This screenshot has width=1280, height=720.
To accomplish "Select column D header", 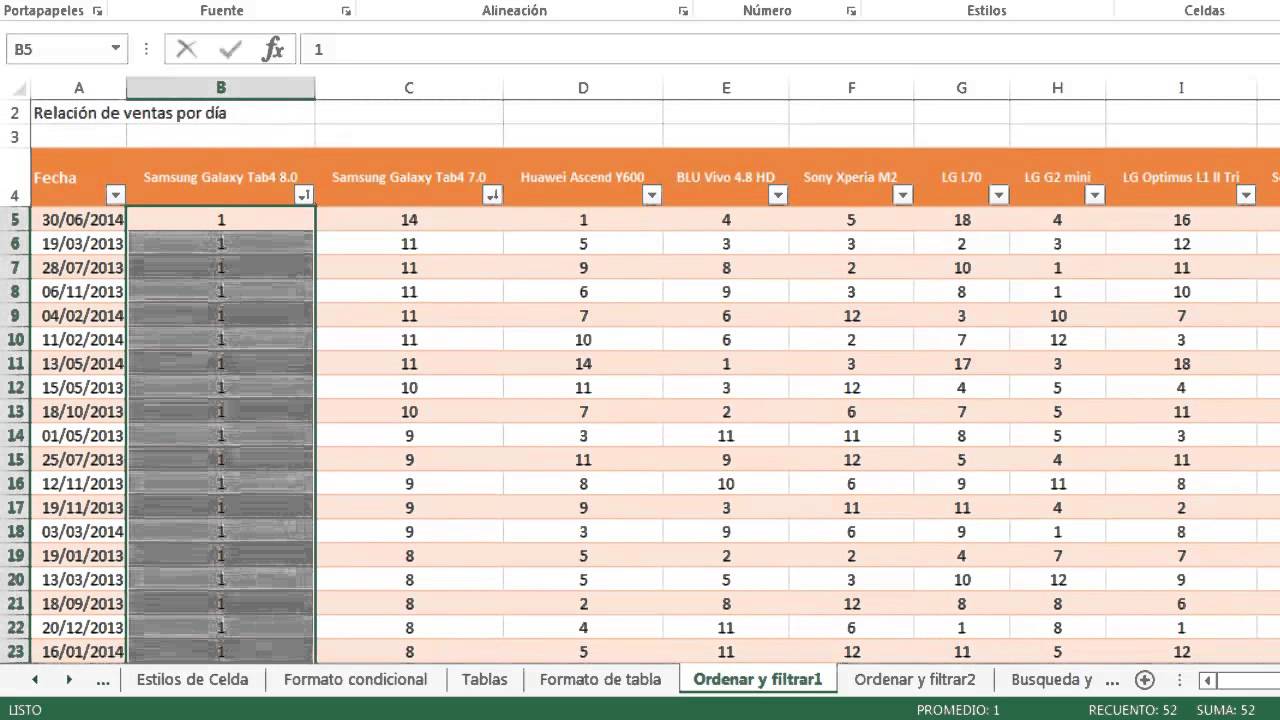I will pyautogui.click(x=583, y=88).
